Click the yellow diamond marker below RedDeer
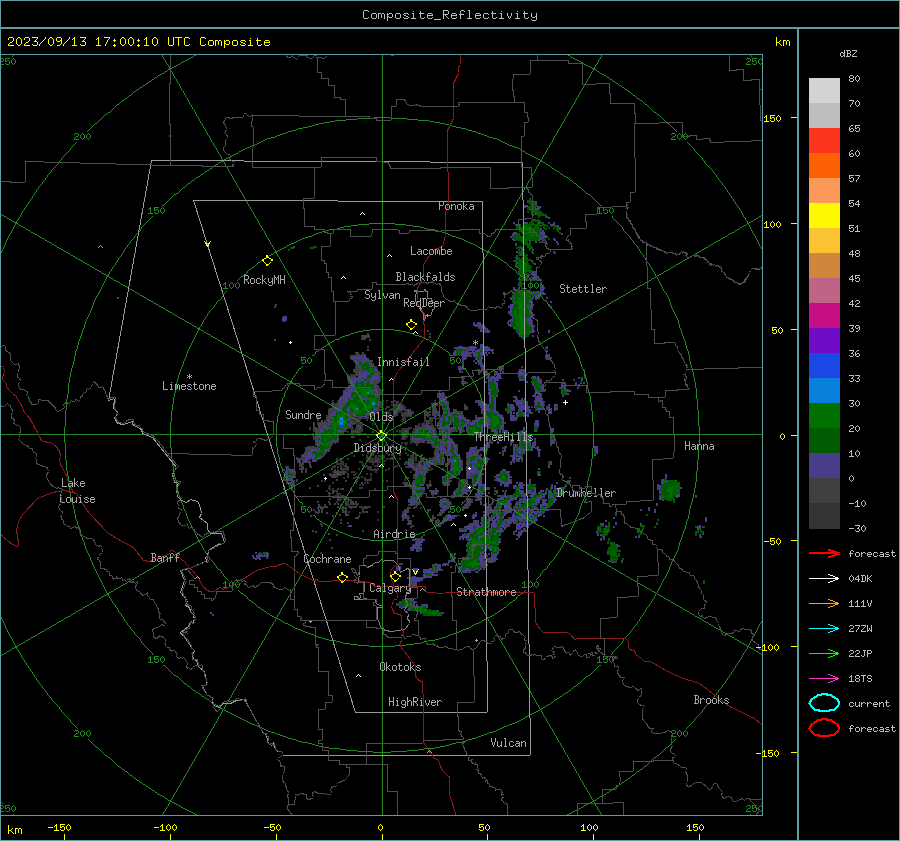 click(412, 325)
